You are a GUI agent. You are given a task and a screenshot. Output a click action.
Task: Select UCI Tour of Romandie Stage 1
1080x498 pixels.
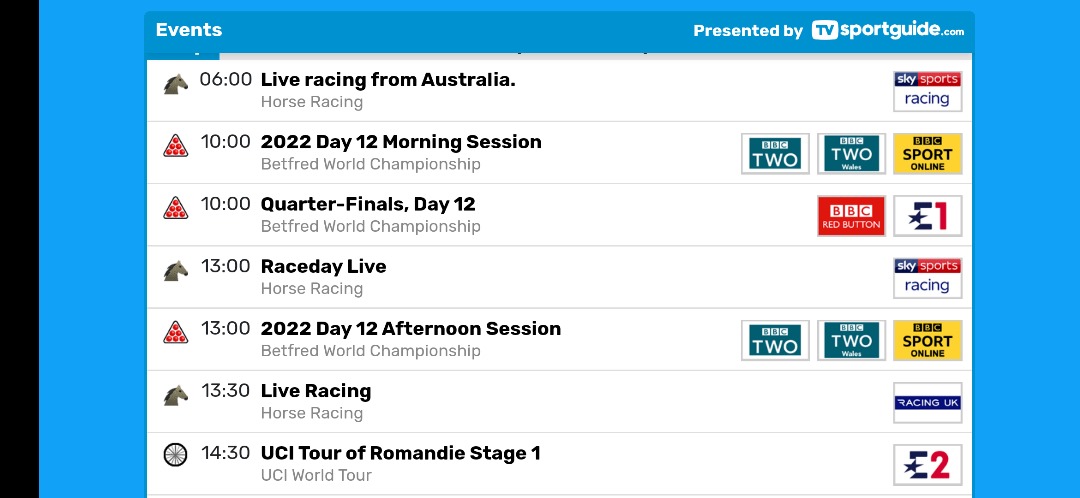[x=400, y=453]
